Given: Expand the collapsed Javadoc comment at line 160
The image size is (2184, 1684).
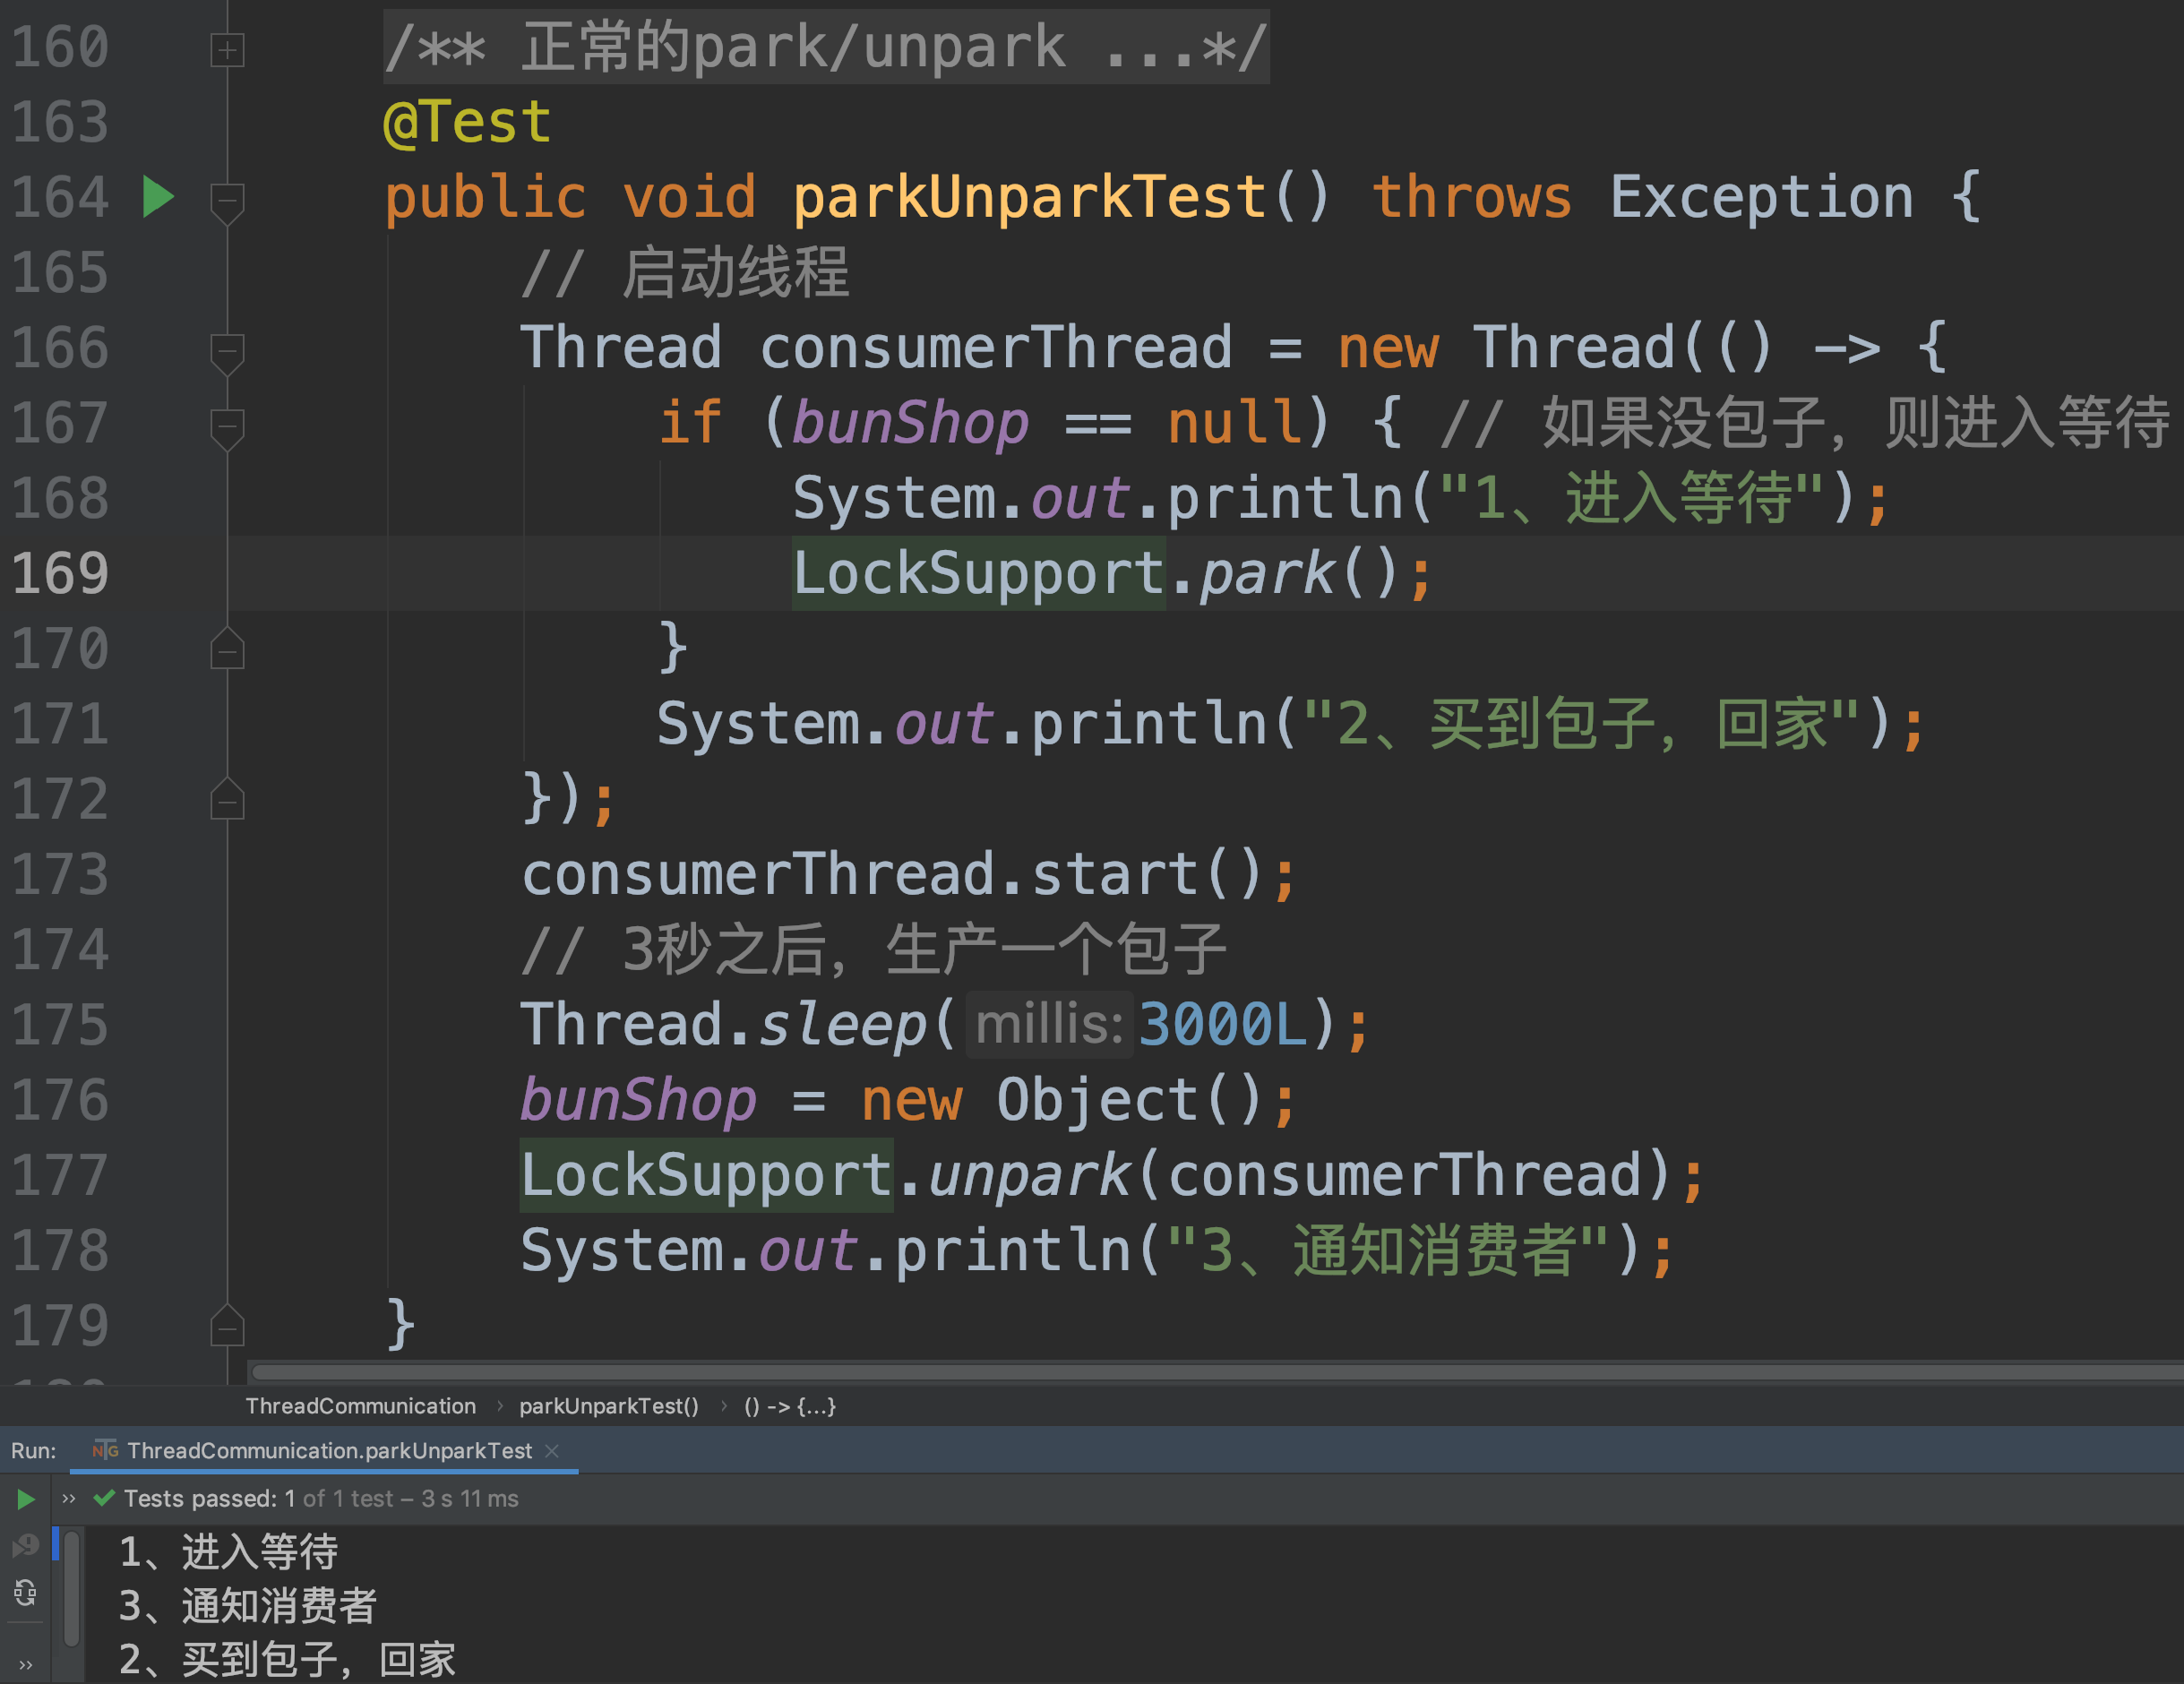Looking at the screenshot, I should point(228,49).
